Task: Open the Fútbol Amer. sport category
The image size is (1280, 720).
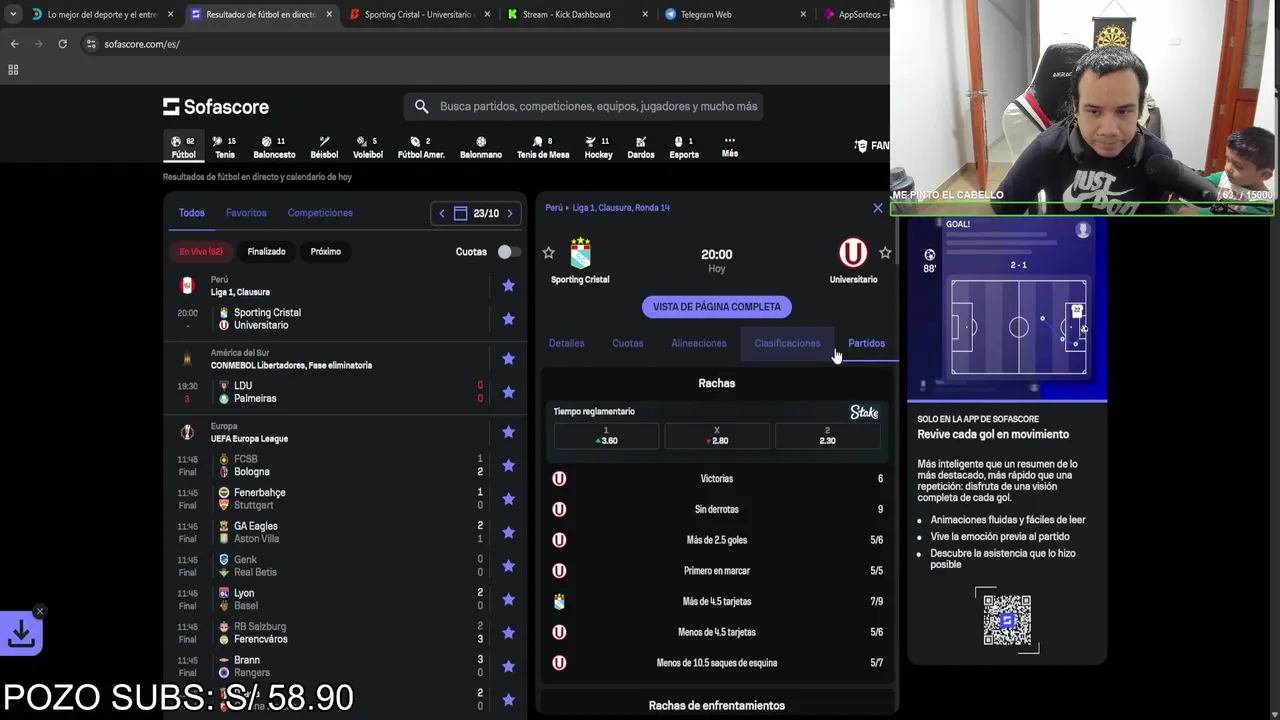Action: tap(421, 147)
